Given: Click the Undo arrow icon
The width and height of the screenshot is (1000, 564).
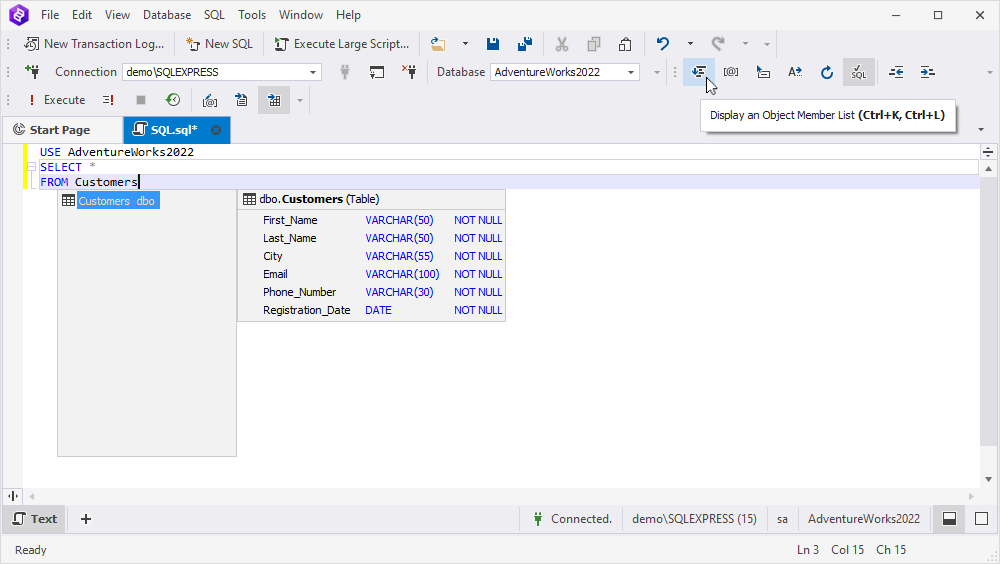Looking at the screenshot, I should point(663,44).
